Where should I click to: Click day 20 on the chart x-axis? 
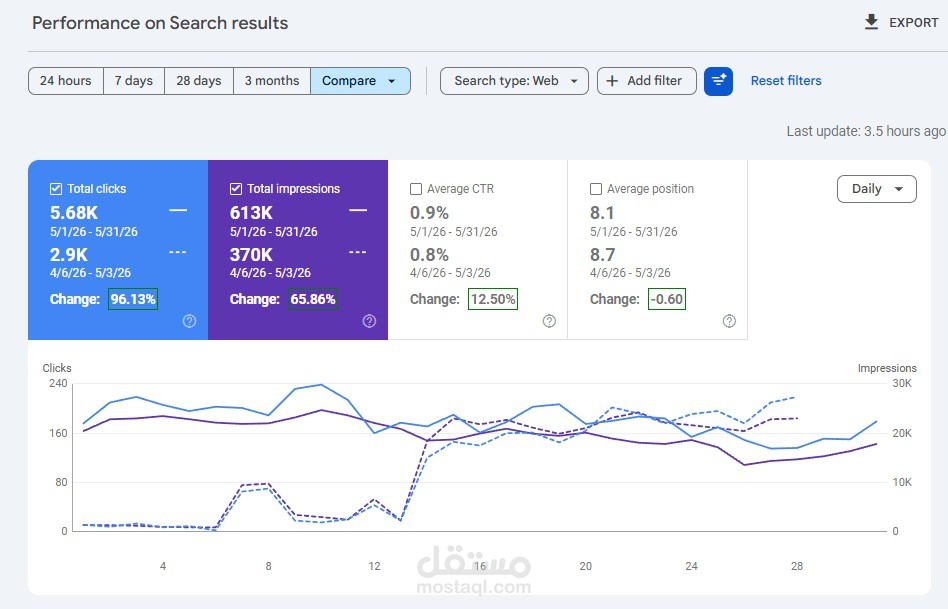click(x=585, y=567)
